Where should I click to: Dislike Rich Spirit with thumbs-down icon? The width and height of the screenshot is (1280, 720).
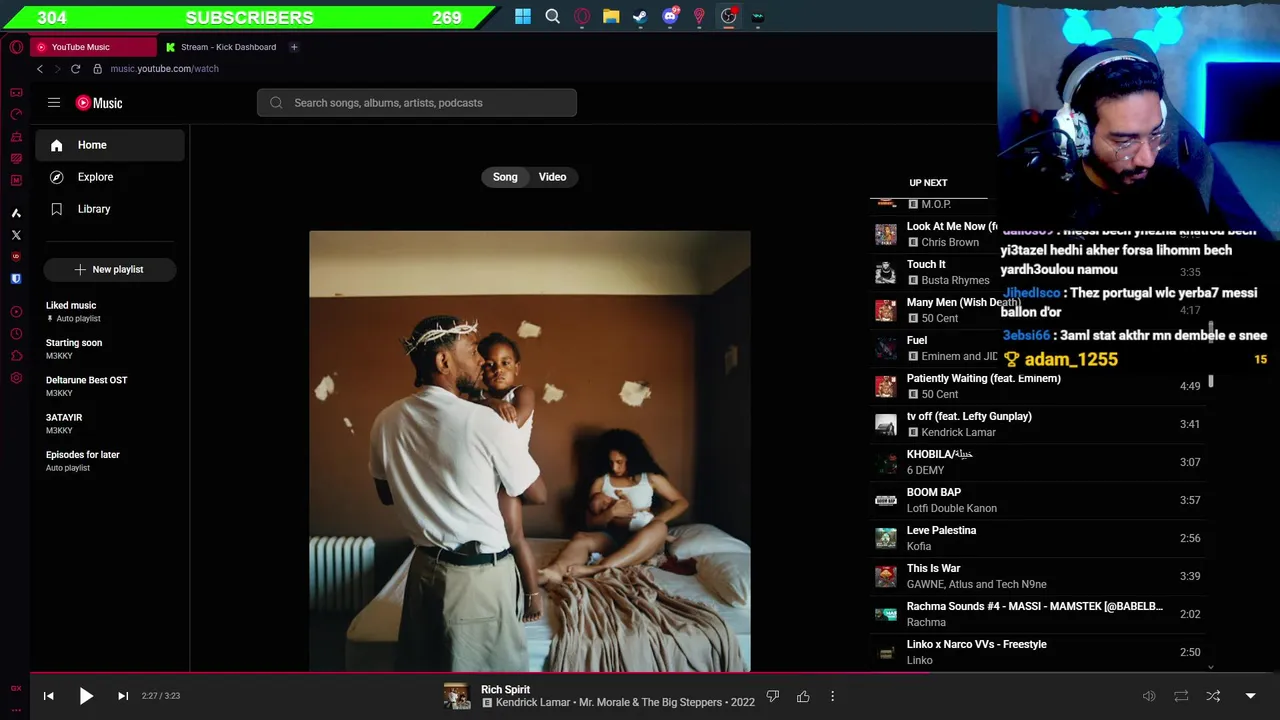pyautogui.click(x=773, y=696)
